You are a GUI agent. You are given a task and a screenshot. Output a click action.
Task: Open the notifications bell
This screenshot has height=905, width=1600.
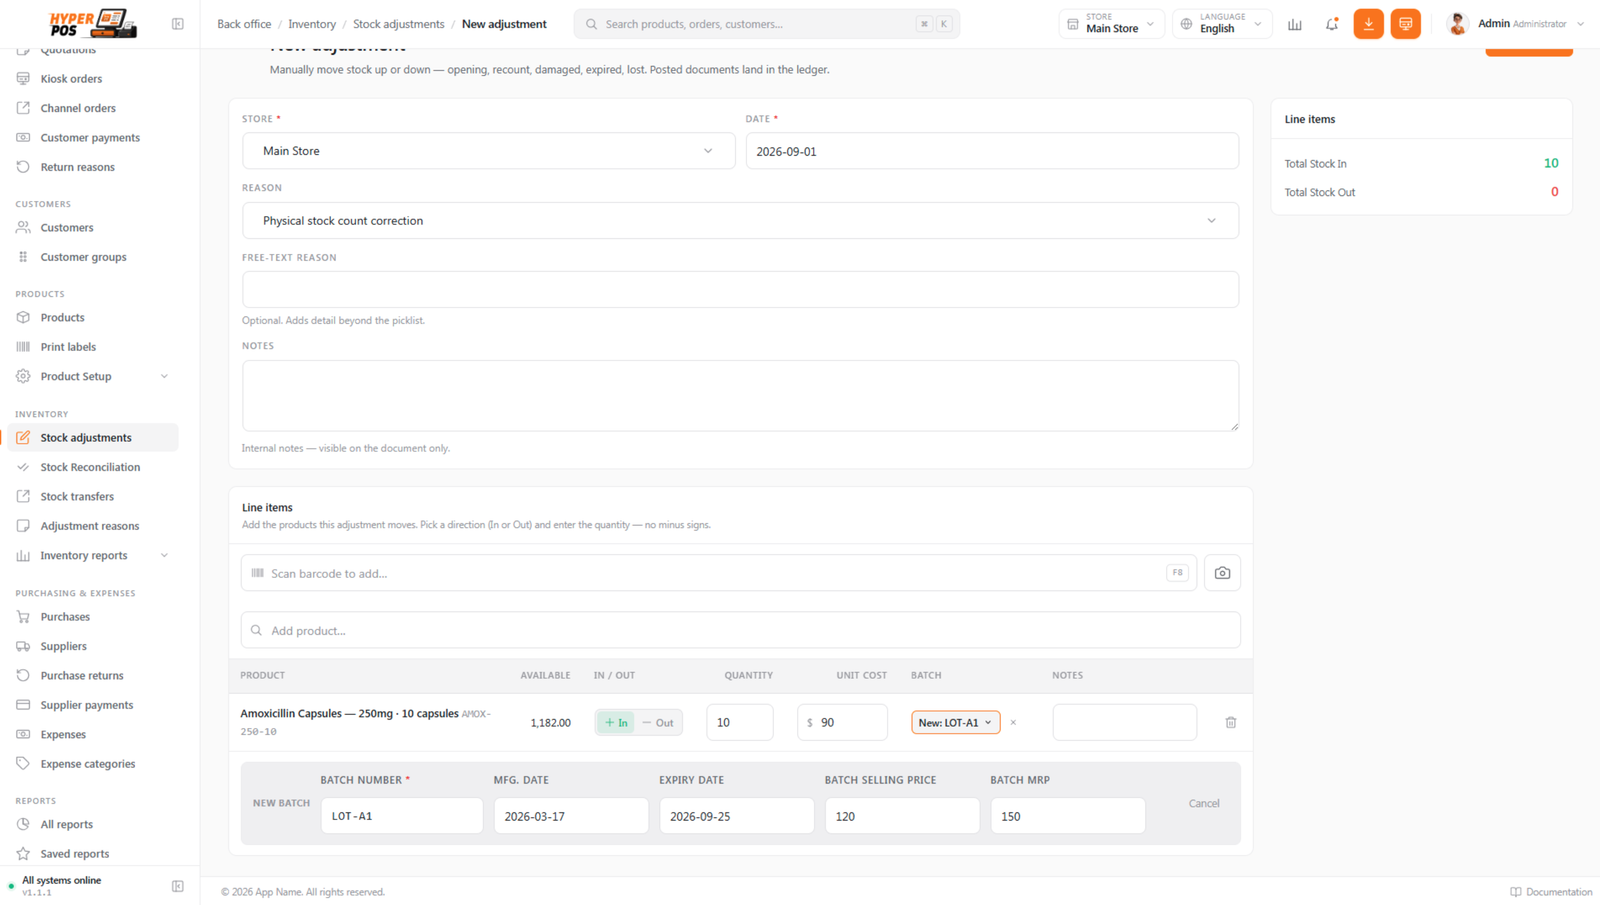(x=1332, y=24)
